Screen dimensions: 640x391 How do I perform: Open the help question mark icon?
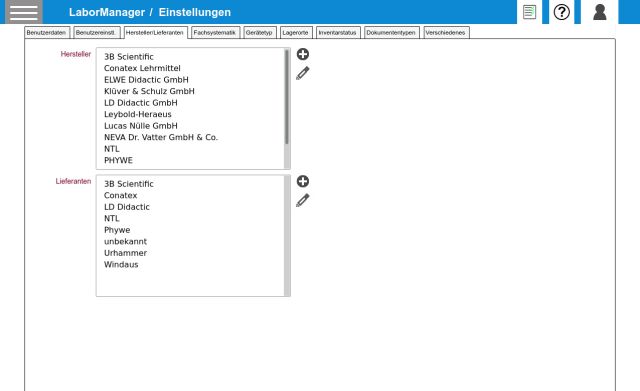click(x=562, y=12)
